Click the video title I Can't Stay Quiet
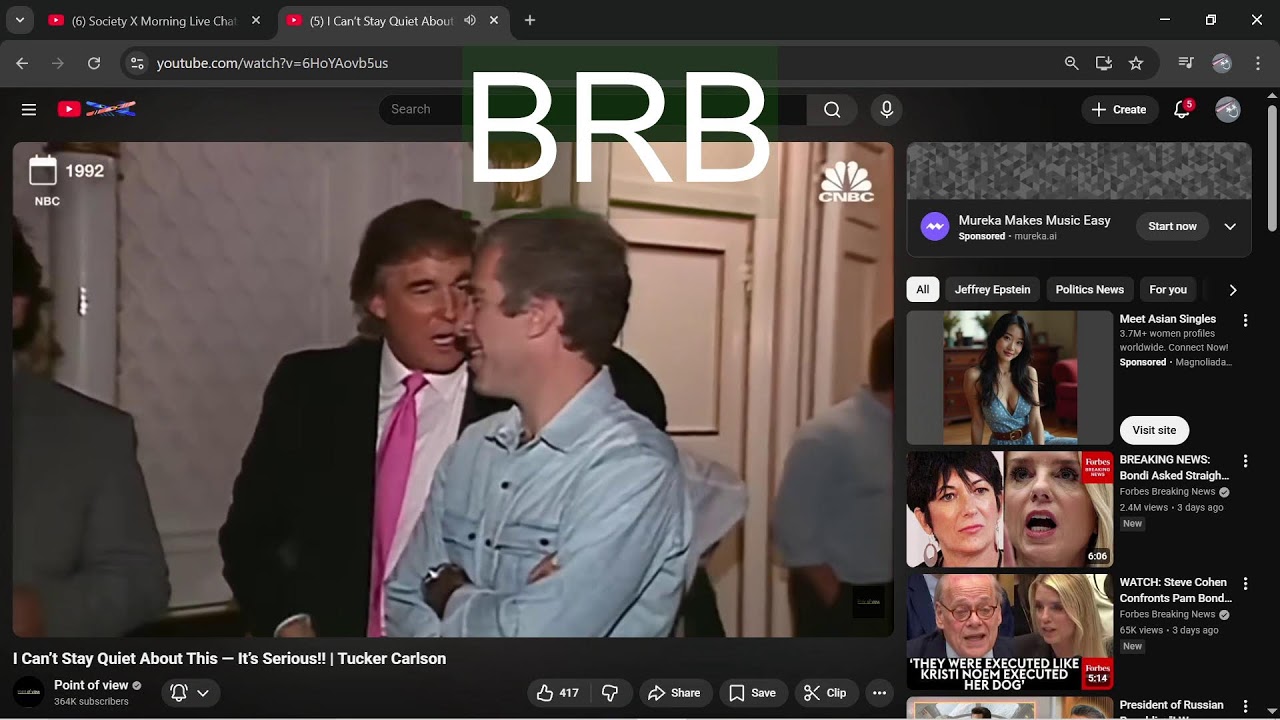Screen dimensions: 1280x720 click(x=230, y=658)
